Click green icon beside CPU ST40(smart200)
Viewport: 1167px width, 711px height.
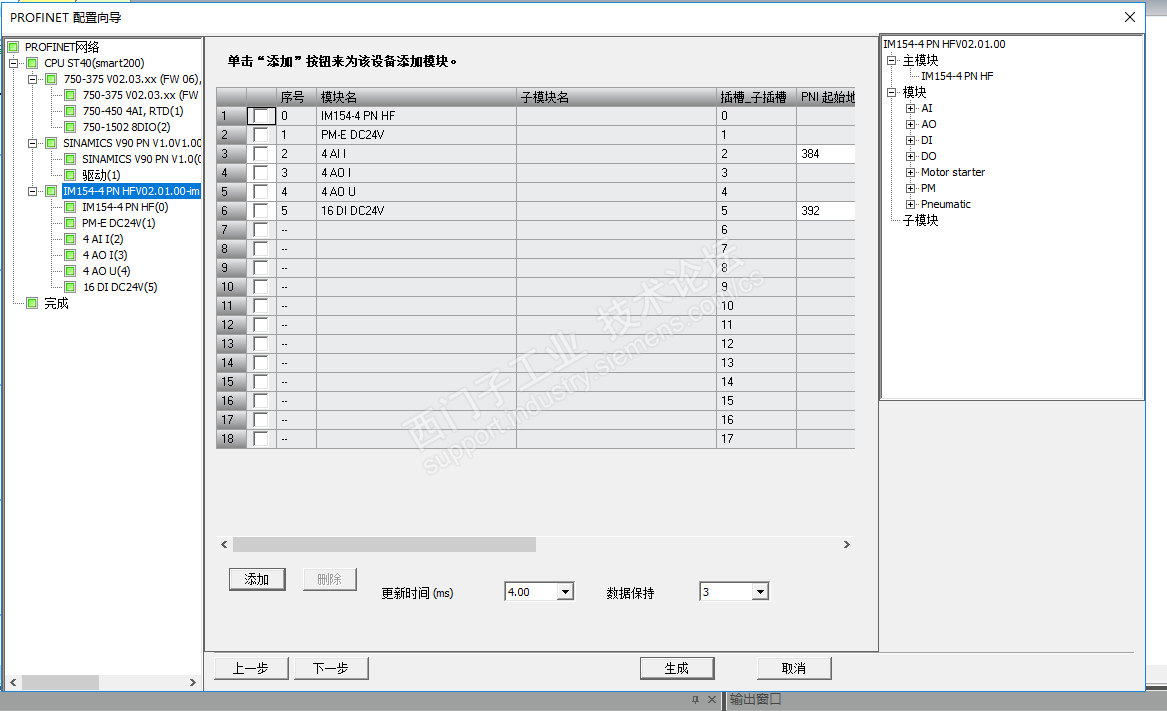32,63
